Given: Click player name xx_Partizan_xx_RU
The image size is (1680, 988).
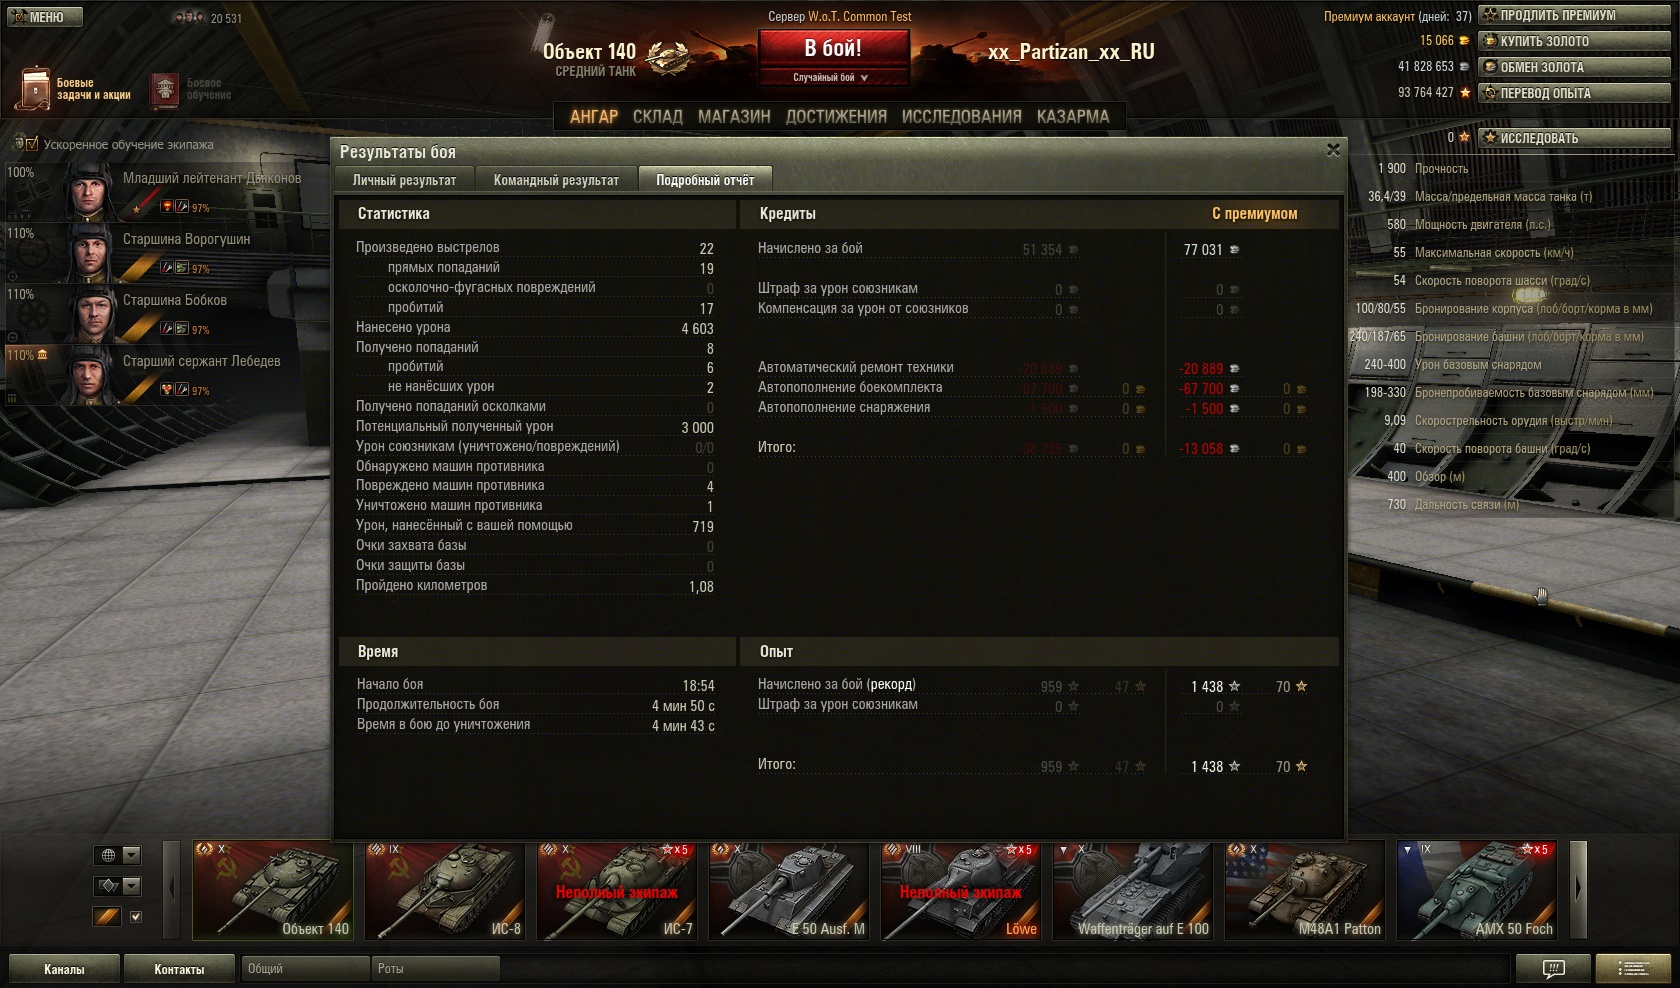Looking at the screenshot, I should pos(1071,52).
